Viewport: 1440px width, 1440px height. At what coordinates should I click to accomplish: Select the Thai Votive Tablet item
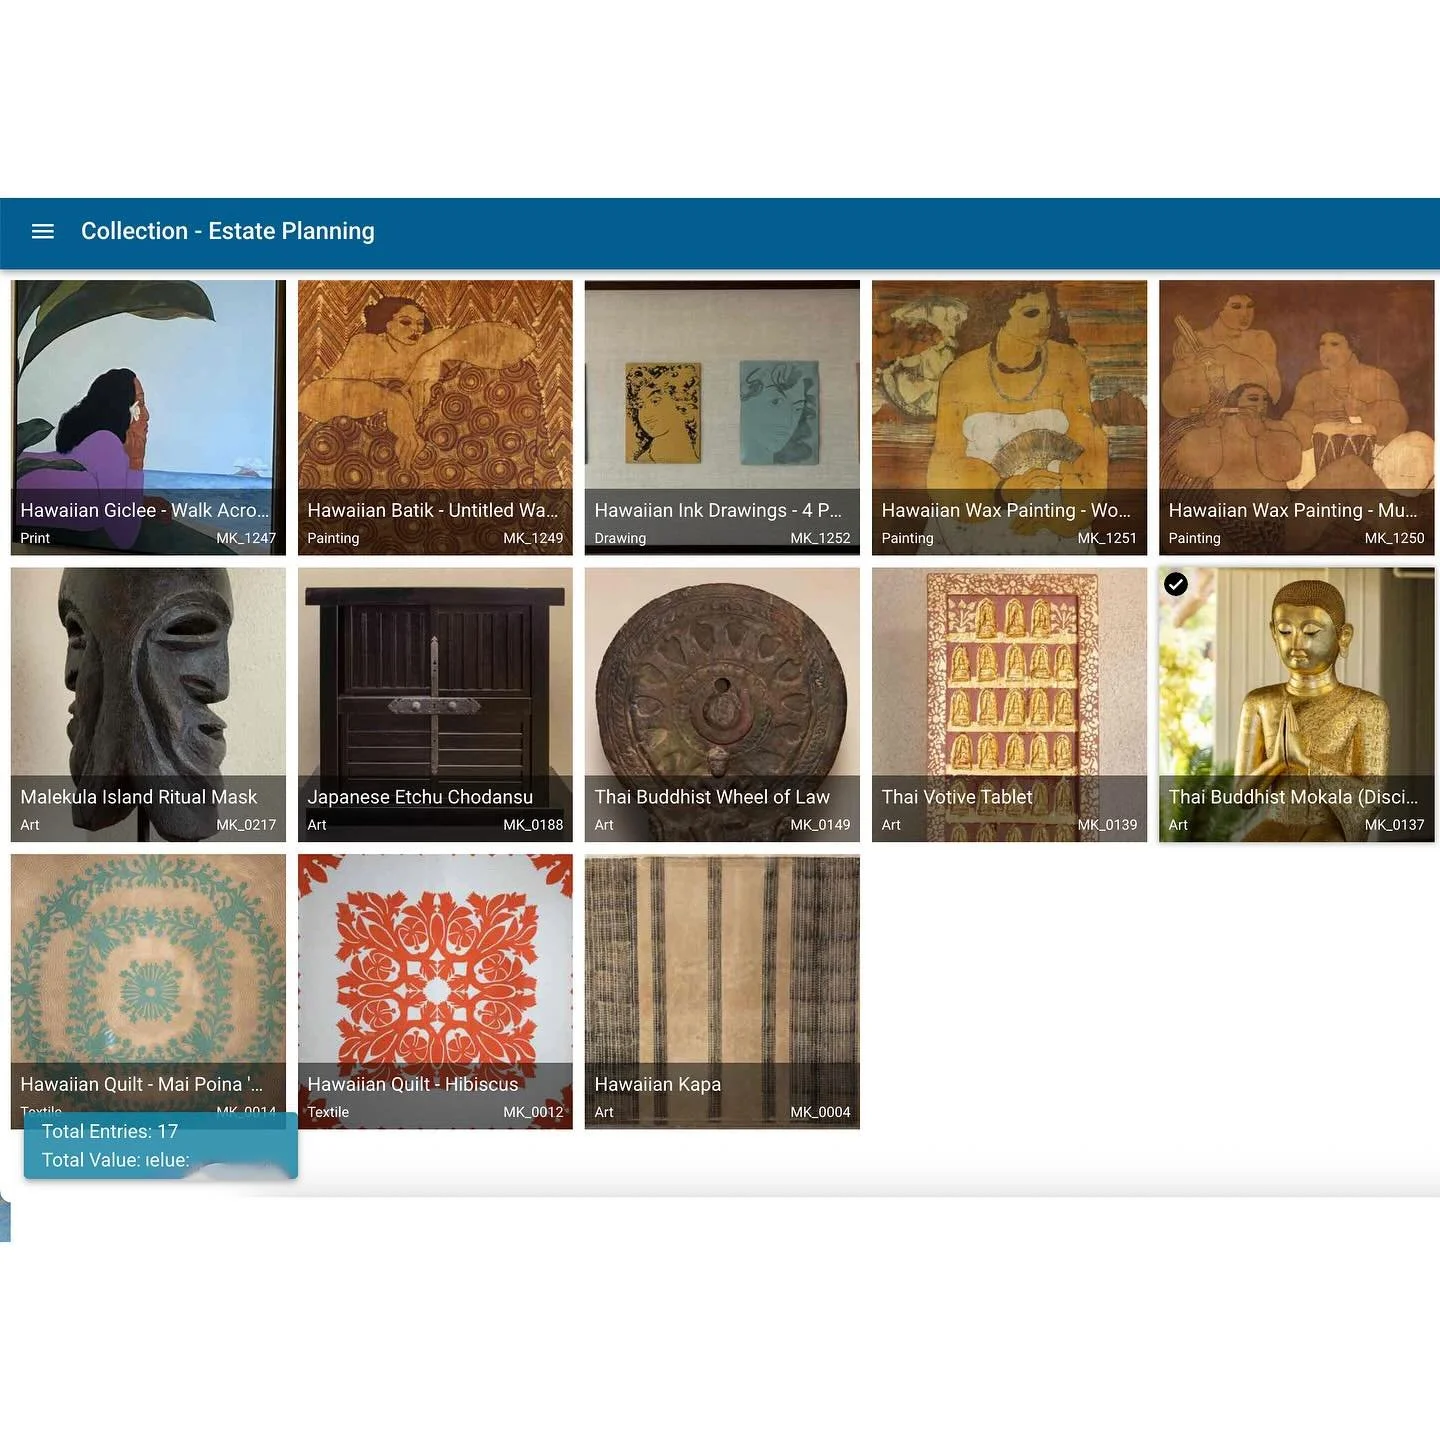pos(1009,705)
